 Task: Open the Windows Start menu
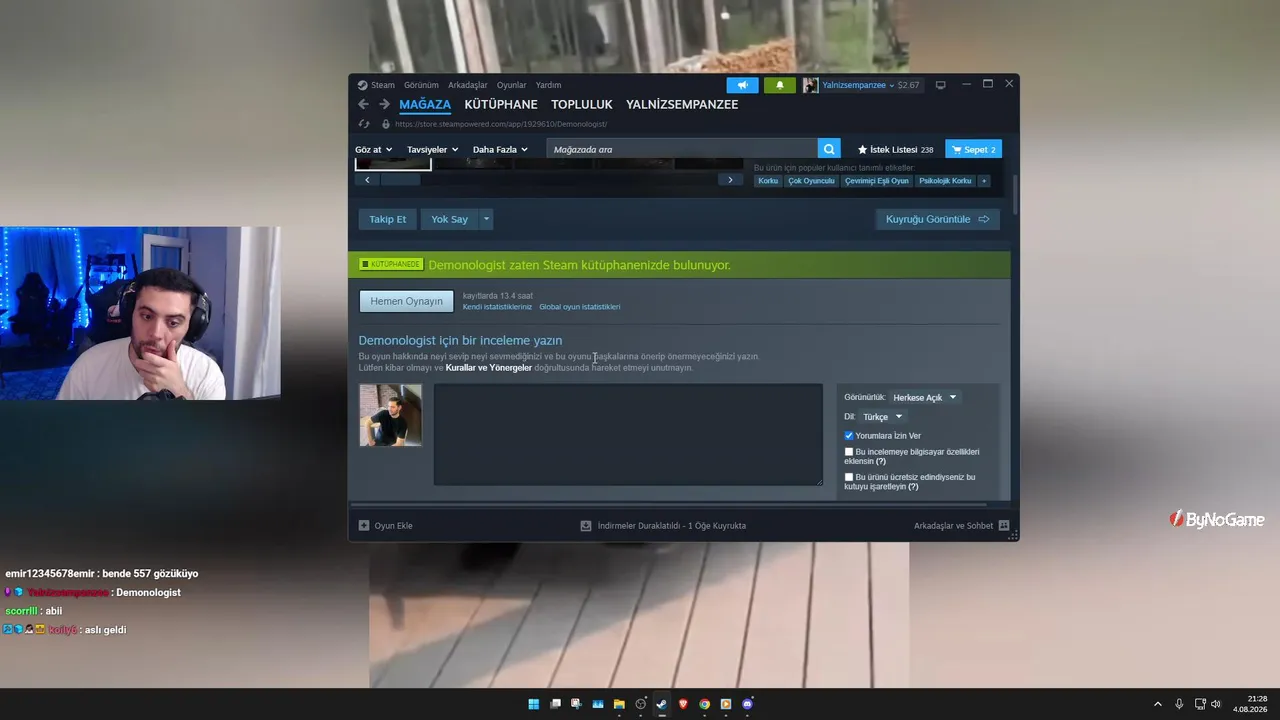534,704
